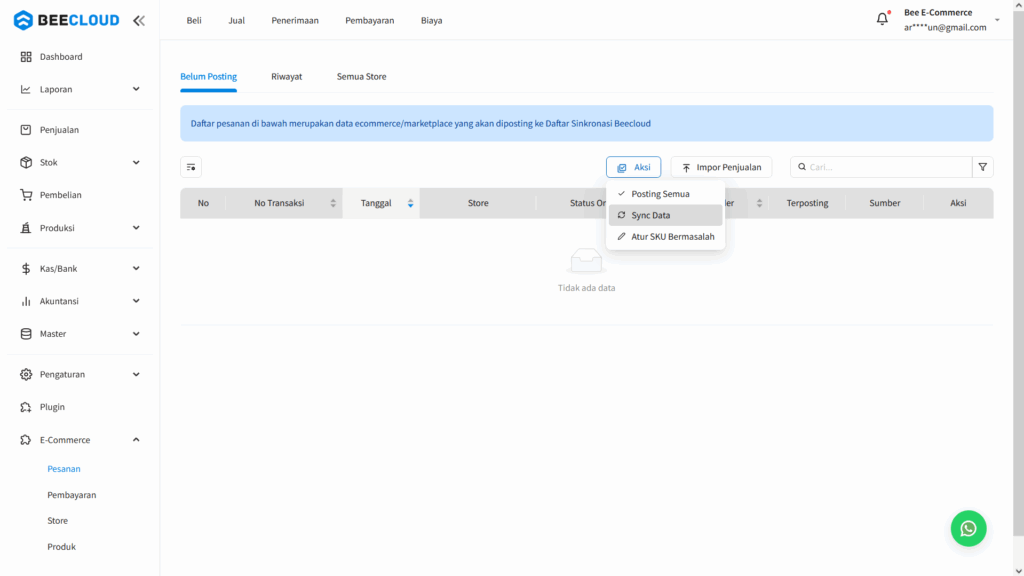Expand the Laporan menu
This screenshot has width=1024, height=576.
(137, 88)
